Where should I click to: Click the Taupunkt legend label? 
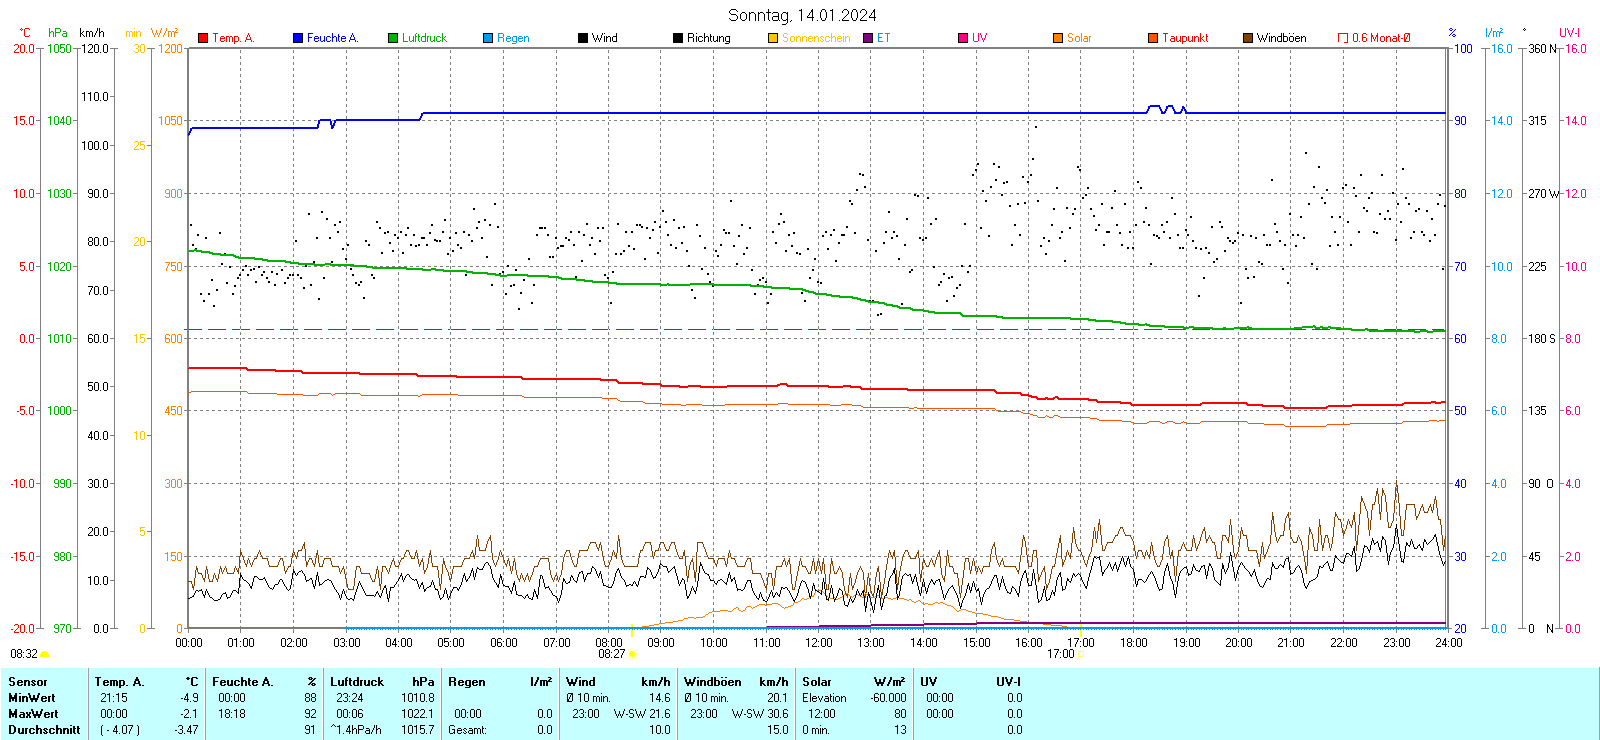click(x=1185, y=38)
